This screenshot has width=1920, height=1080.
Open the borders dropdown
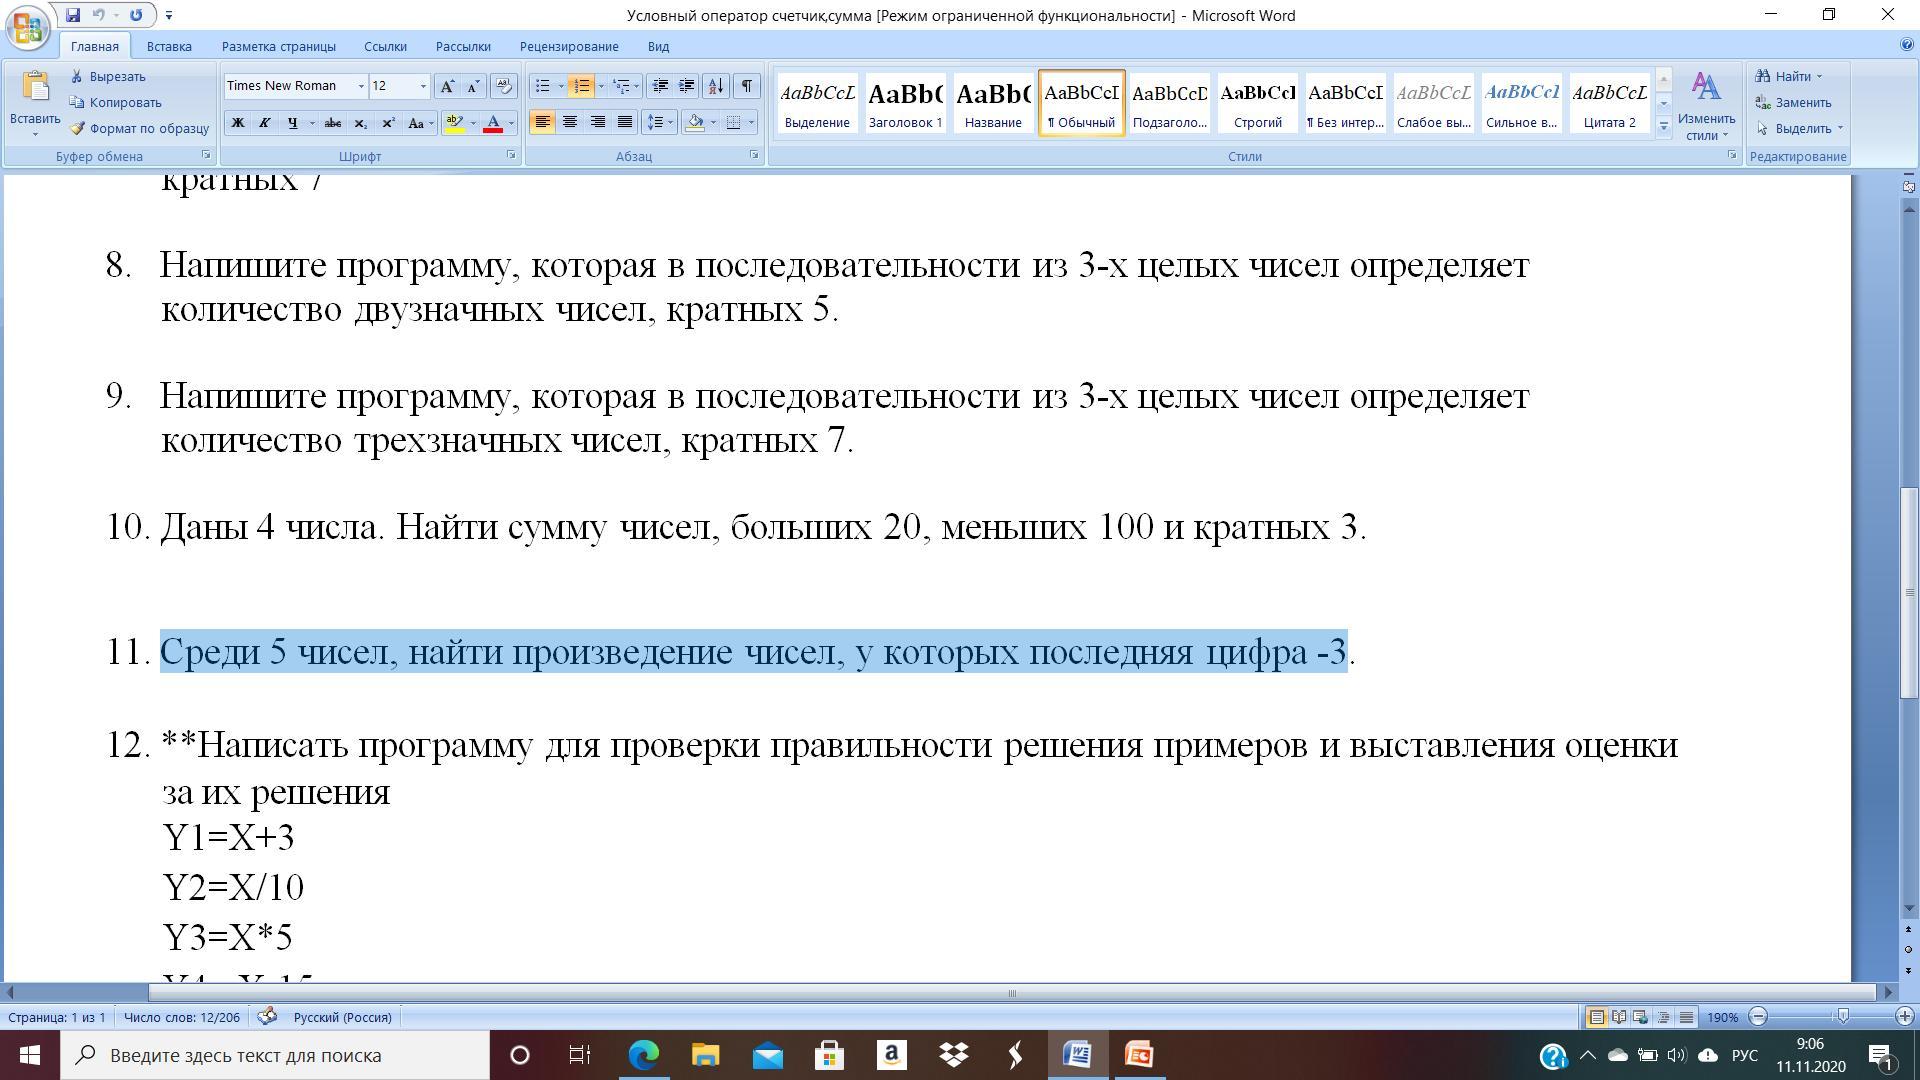[x=751, y=122]
